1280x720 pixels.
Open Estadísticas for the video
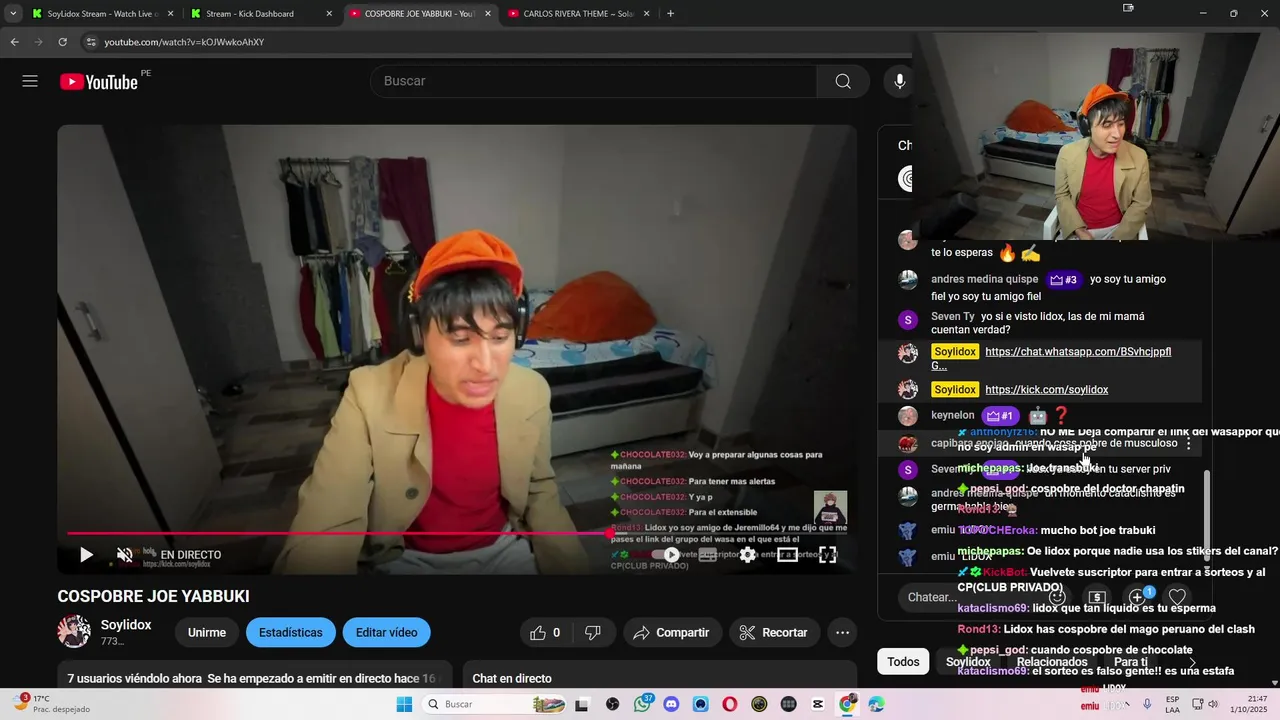pos(290,633)
